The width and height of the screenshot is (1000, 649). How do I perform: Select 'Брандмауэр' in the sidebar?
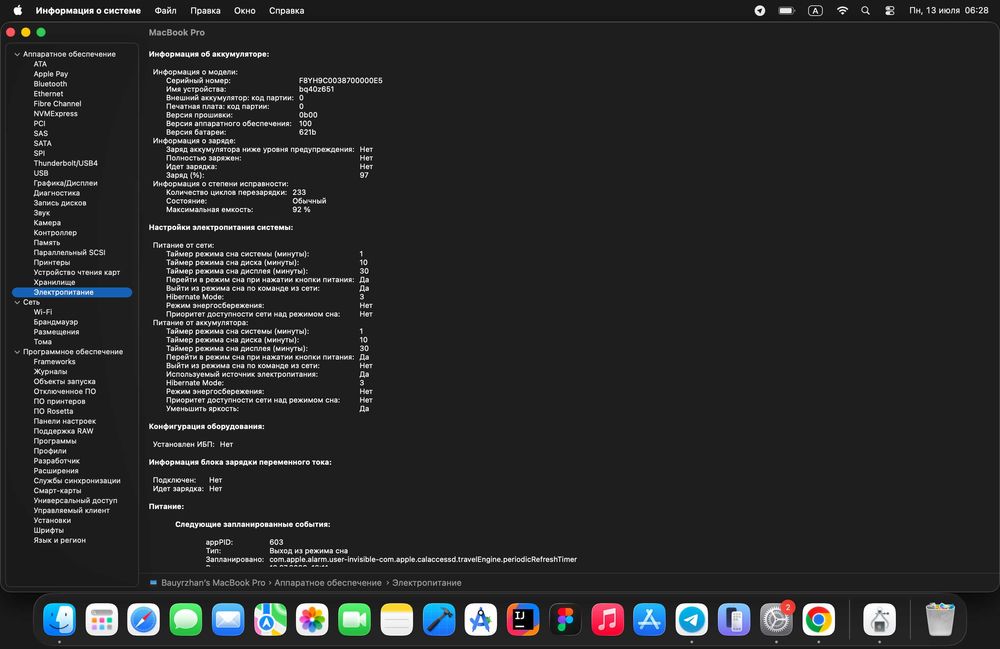tap(56, 322)
